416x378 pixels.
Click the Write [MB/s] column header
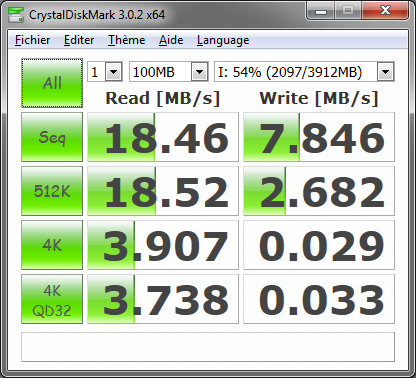[319, 98]
